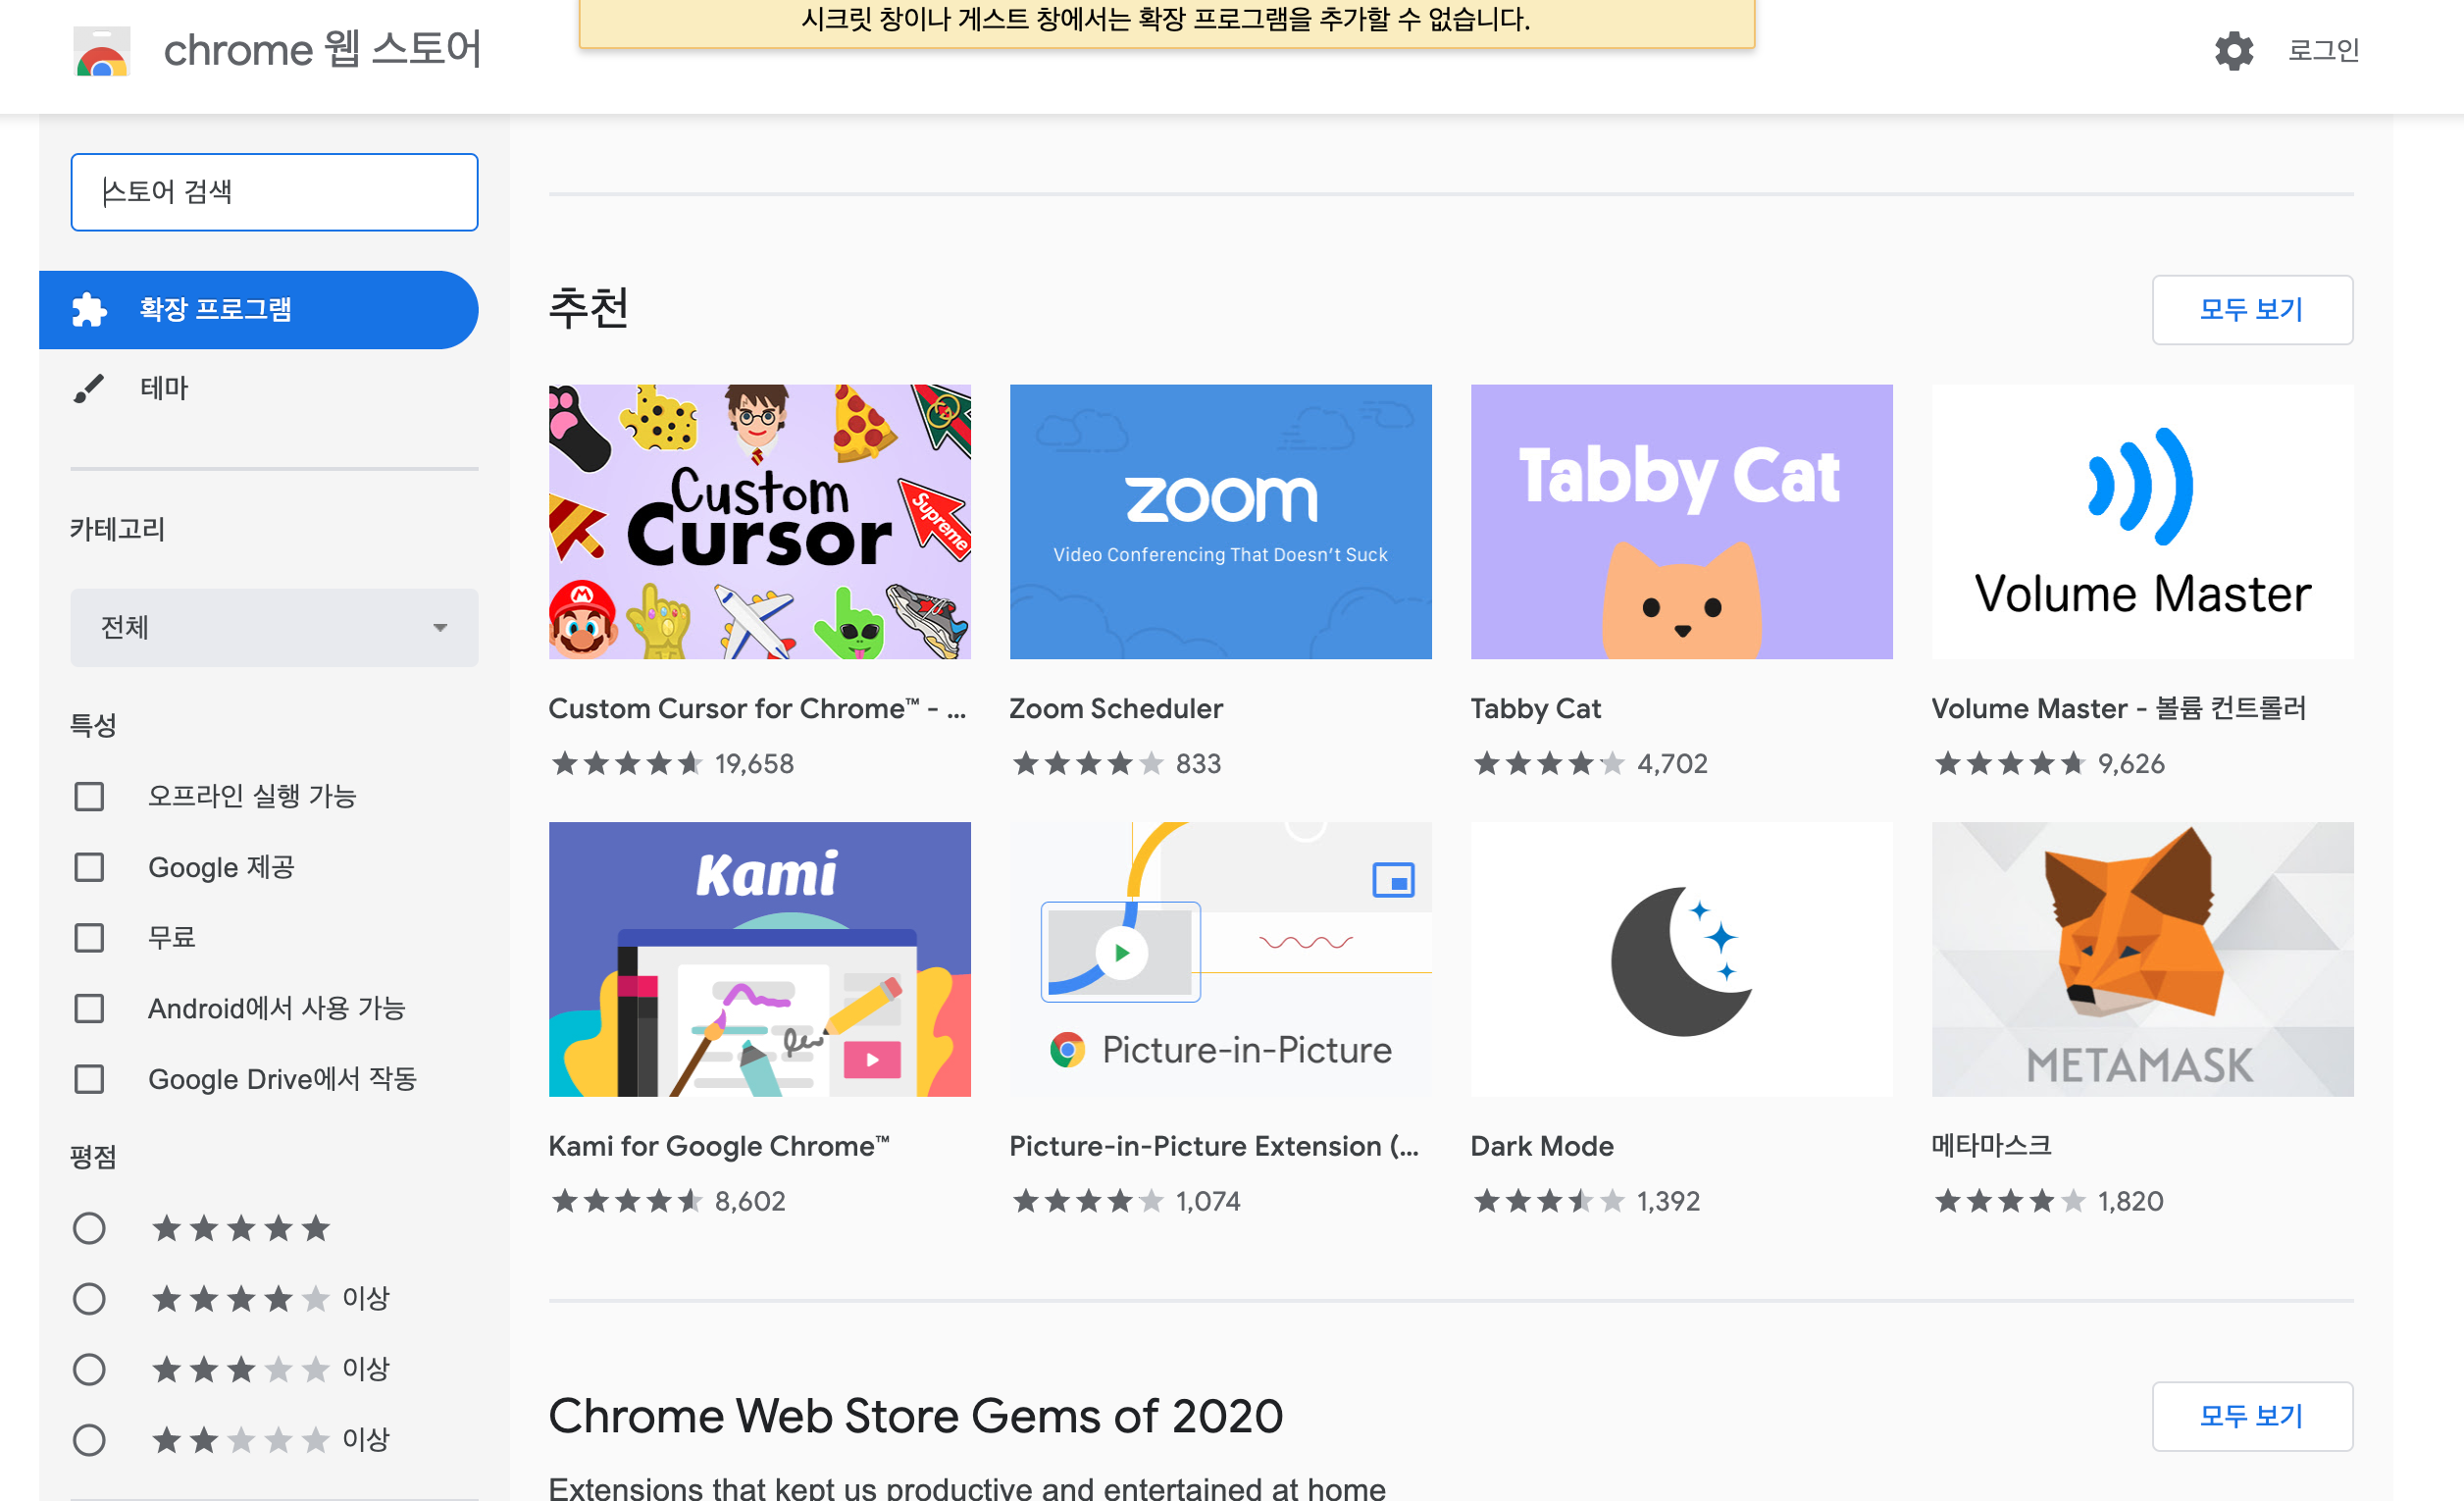This screenshot has width=2464, height=1501.
Task: Open the Kami for Google Chrome thumbnail
Action: pyautogui.click(x=758, y=958)
